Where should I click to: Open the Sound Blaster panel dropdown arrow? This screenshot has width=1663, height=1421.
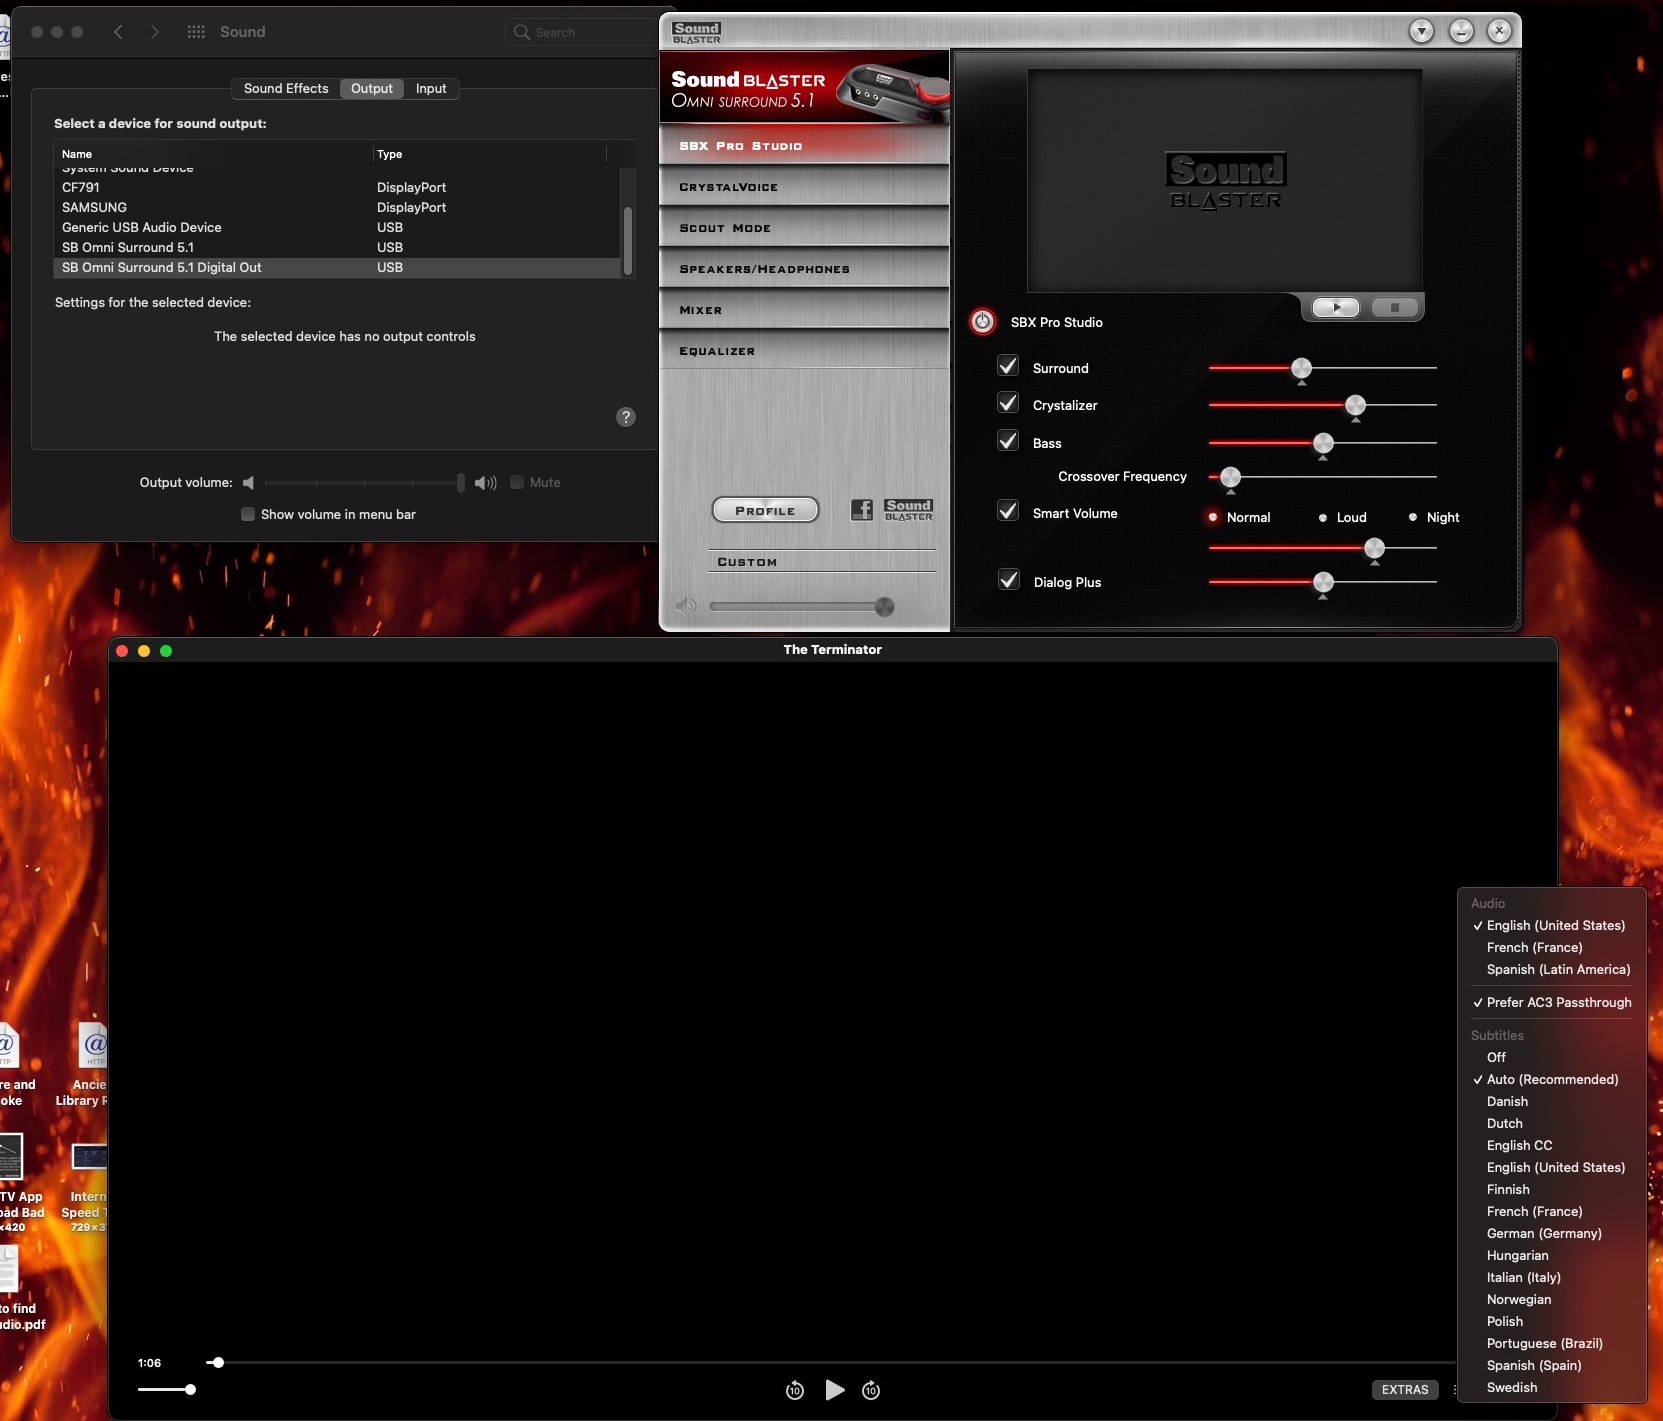pyautogui.click(x=1421, y=31)
